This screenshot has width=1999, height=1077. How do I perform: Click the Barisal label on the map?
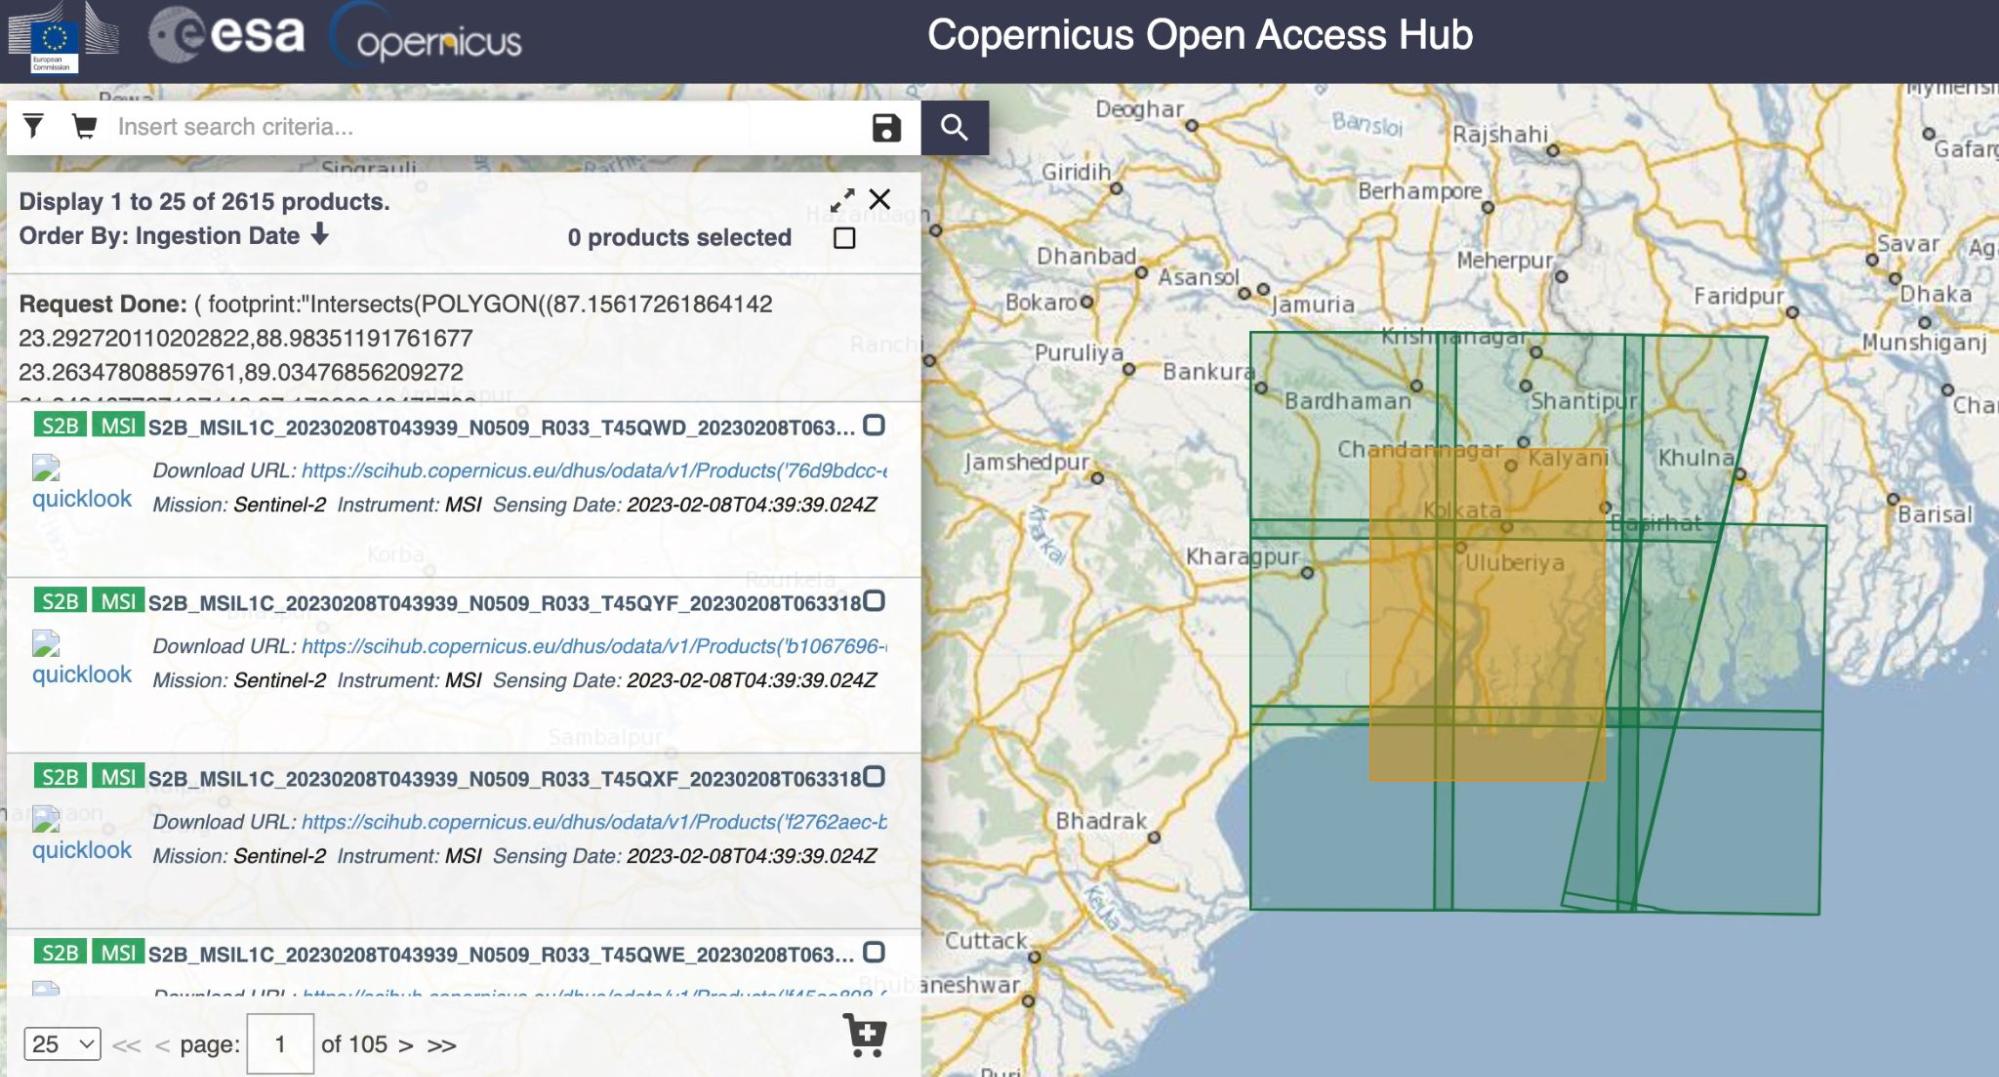pyautogui.click(x=1935, y=514)
